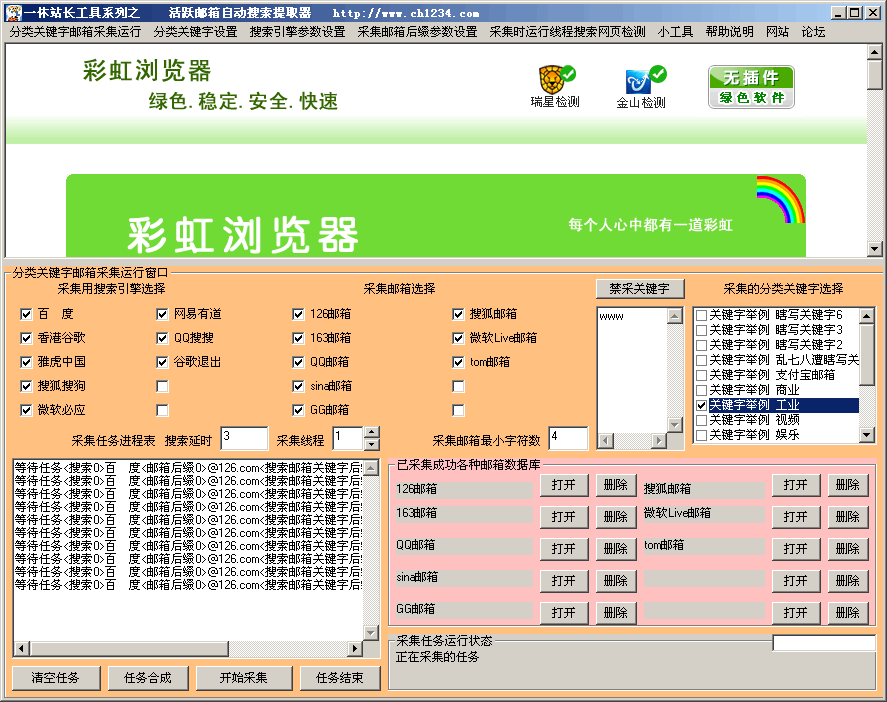Open the 采集时运行线程搜索网页检测 menu
The image size is (887, 702).
[x=567, y=32]
